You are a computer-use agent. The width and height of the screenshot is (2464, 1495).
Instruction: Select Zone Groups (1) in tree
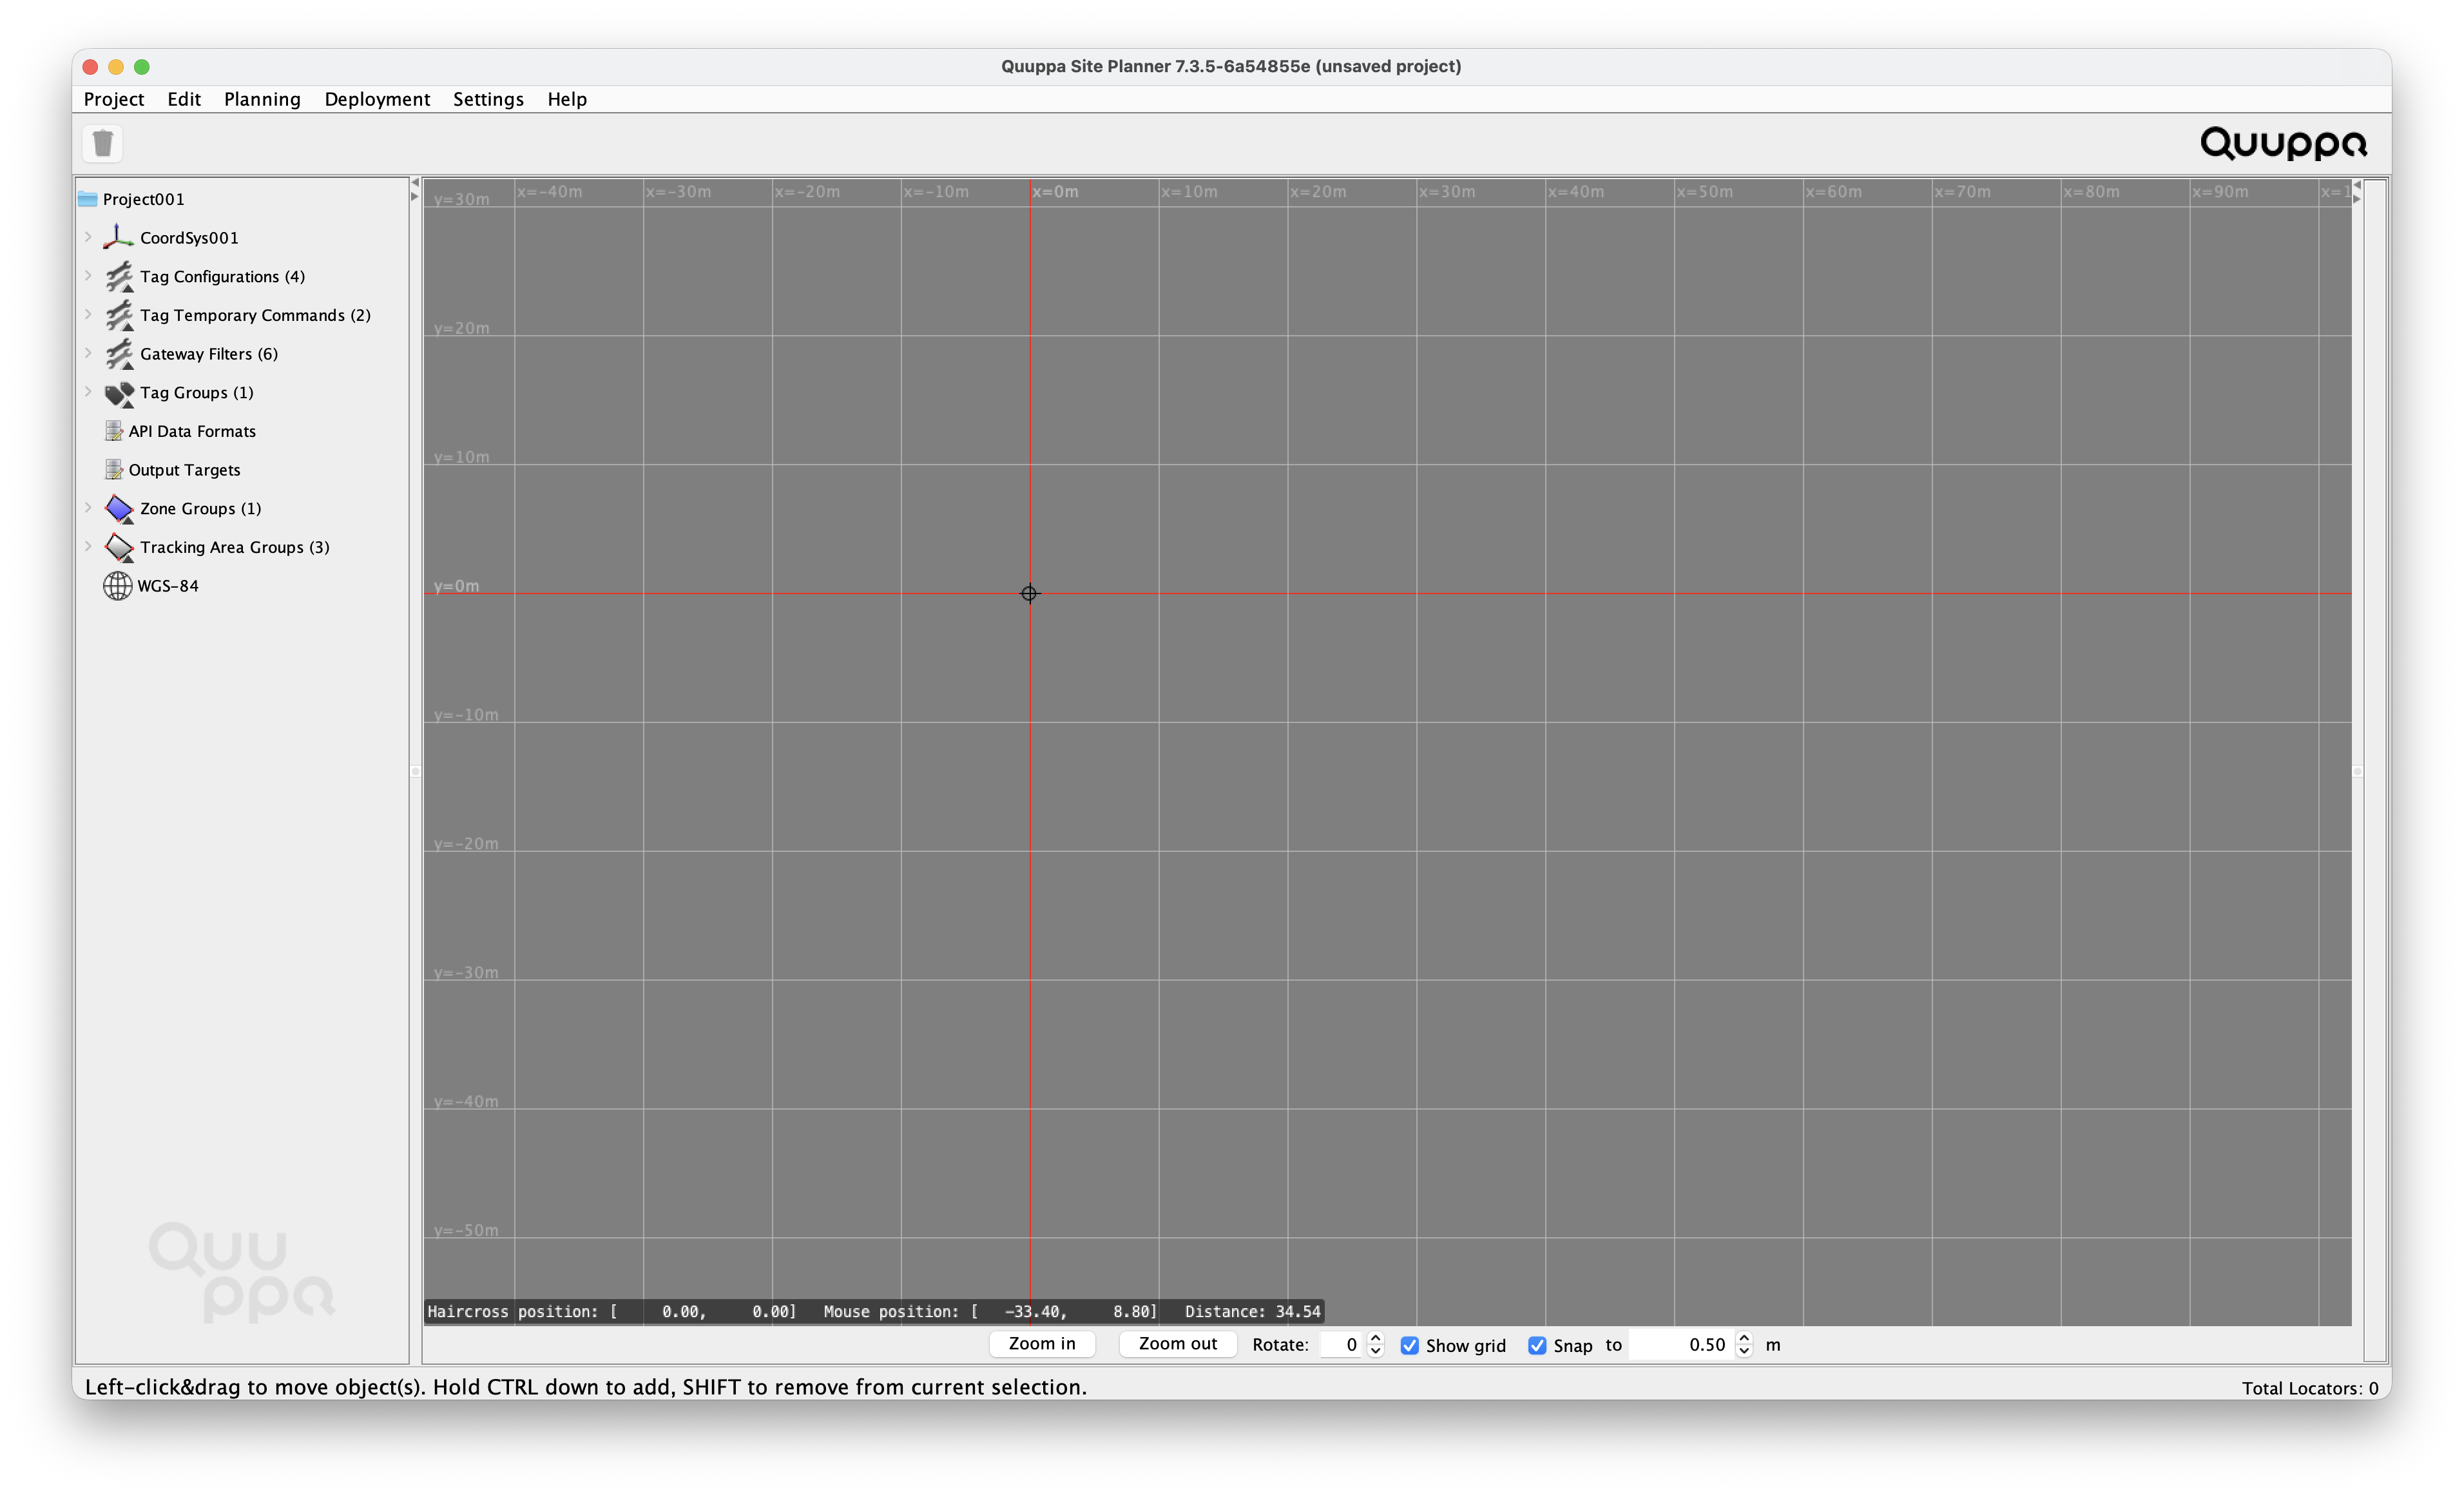[x=201, y=509]
